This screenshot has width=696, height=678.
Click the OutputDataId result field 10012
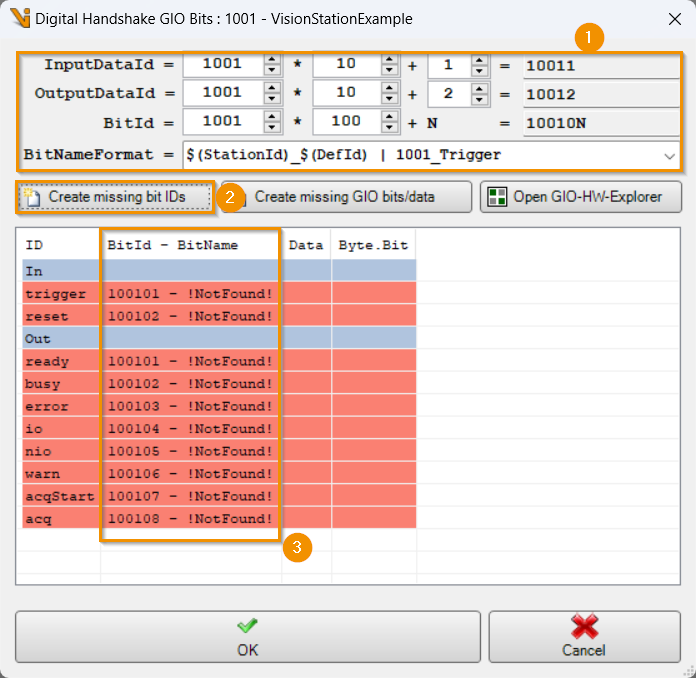click(x=601, y=95)
